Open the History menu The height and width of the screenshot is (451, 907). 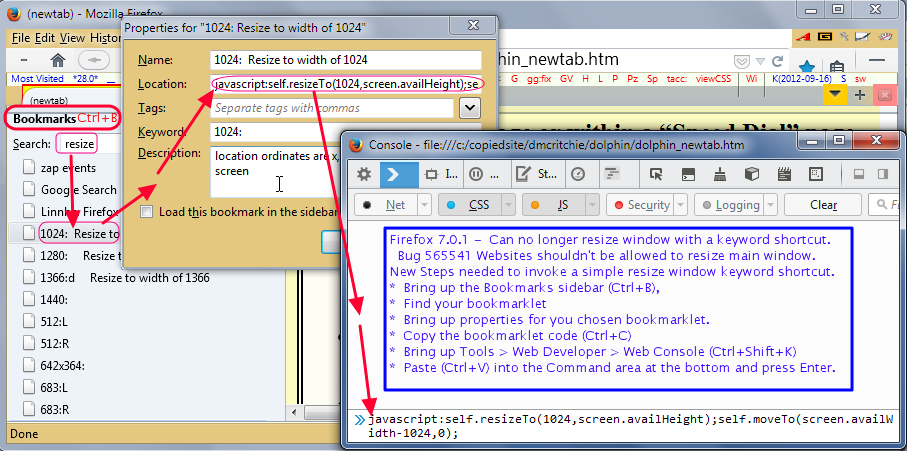tap(105, 38)
